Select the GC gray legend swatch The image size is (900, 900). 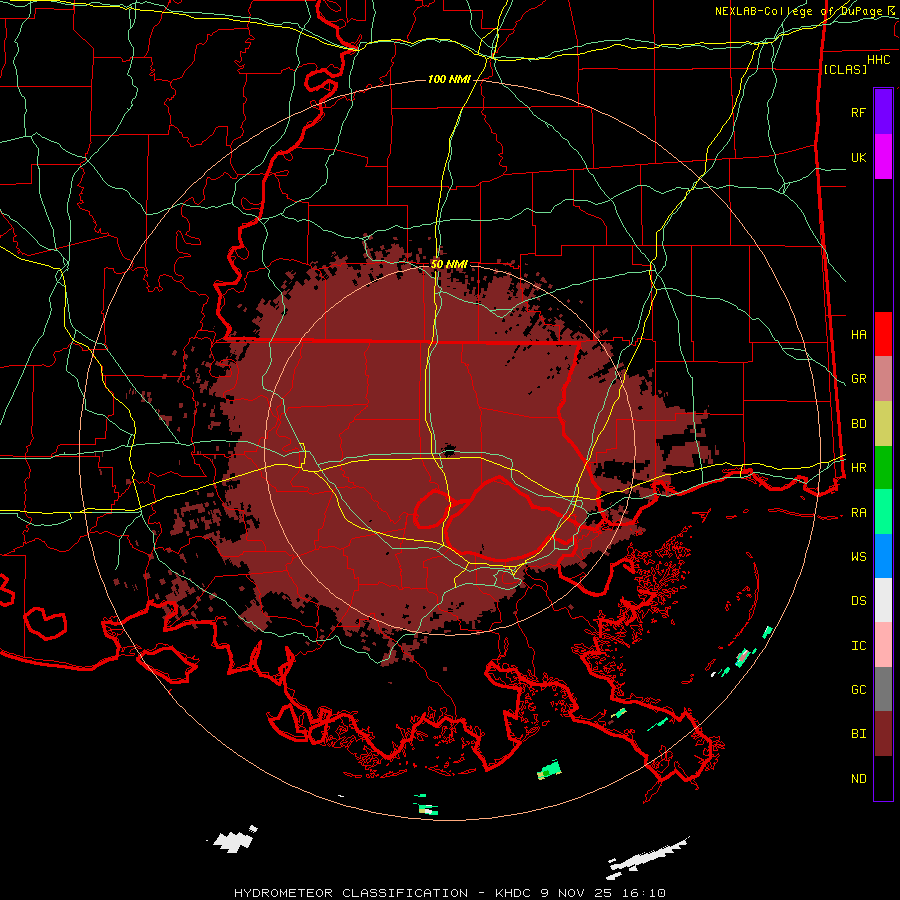(883, 689)
